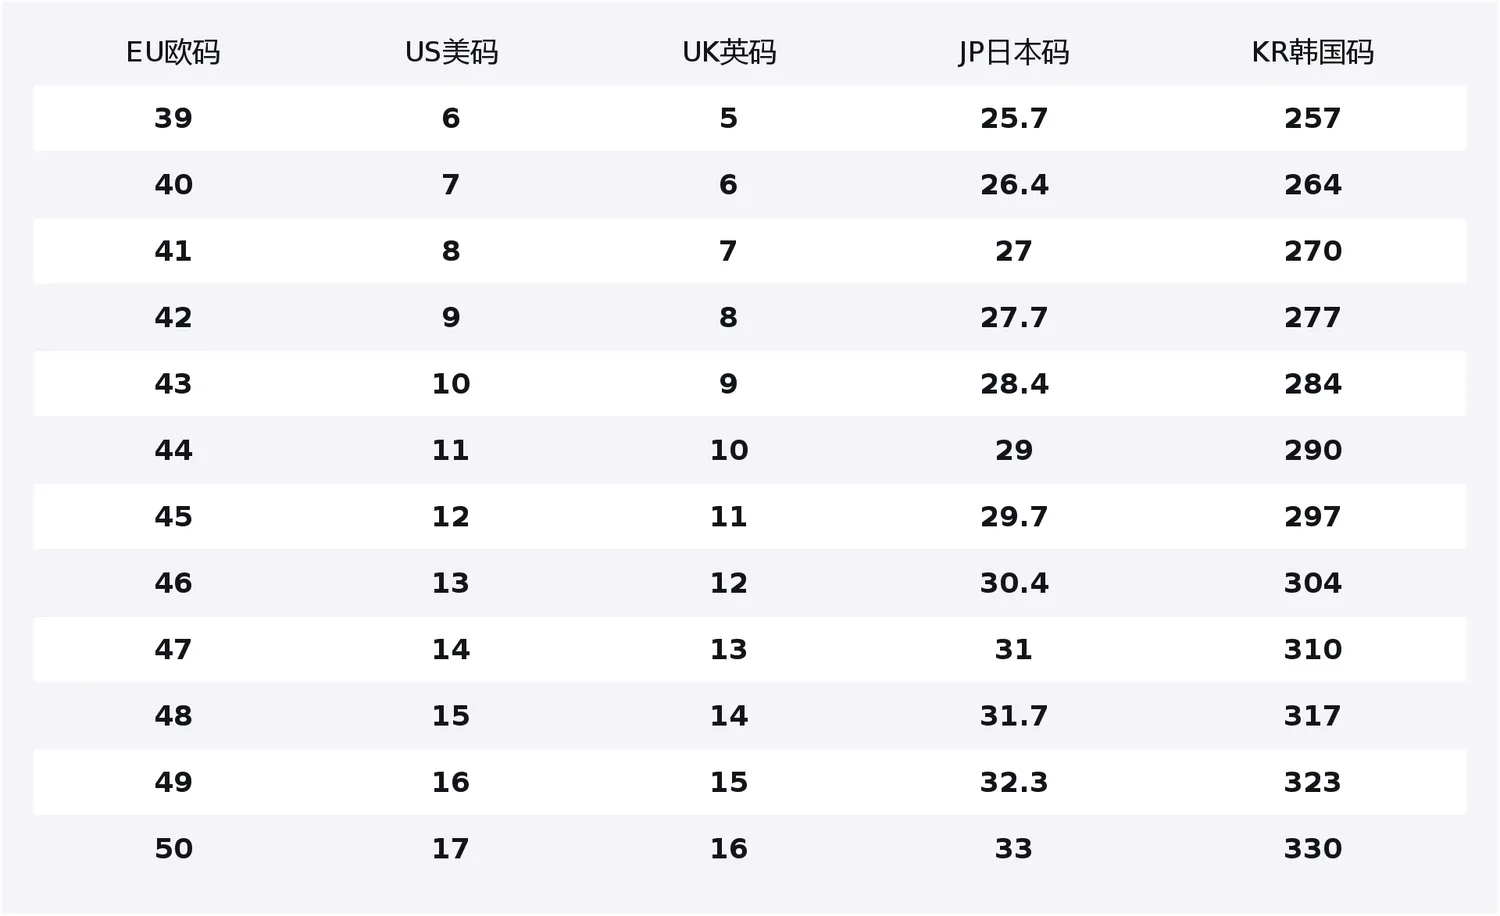The height and width of the screenshot is (916, 1500).
Task: Click the US美码 column header
Action: point(451,52)
